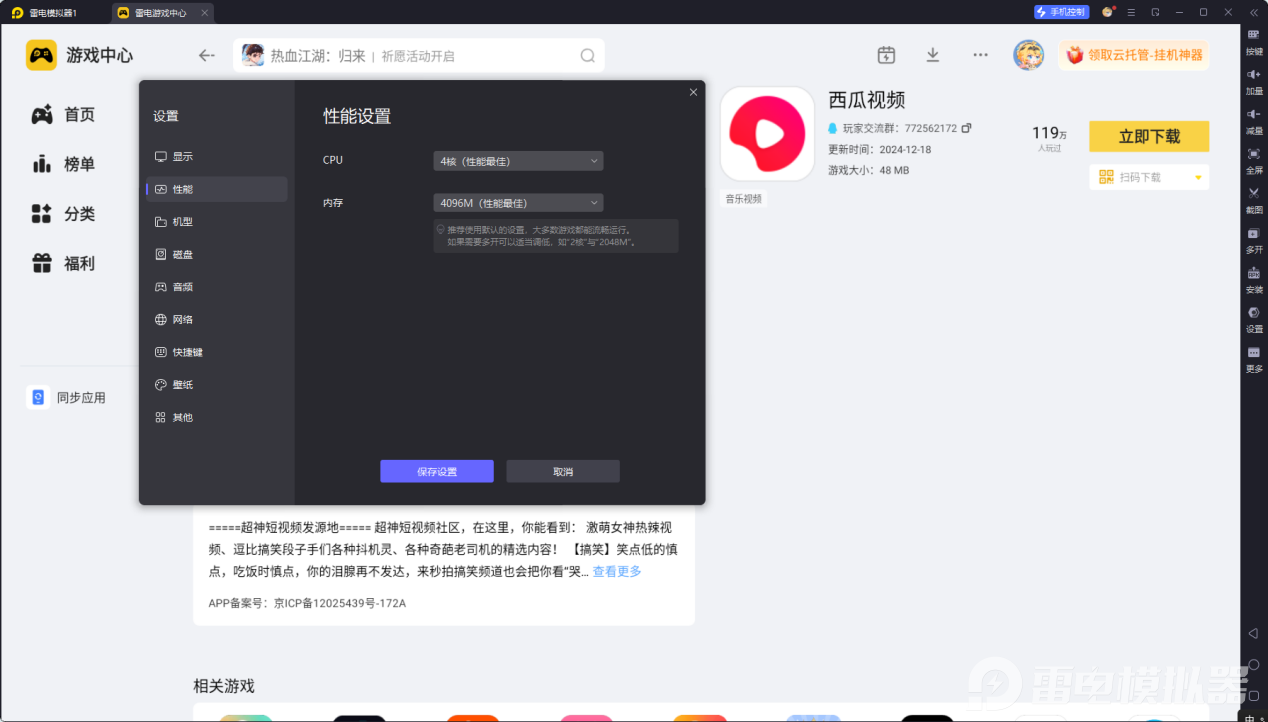1268x722 pixels.
Task: Click the 查看更多 link
Action: pos(617,572)
